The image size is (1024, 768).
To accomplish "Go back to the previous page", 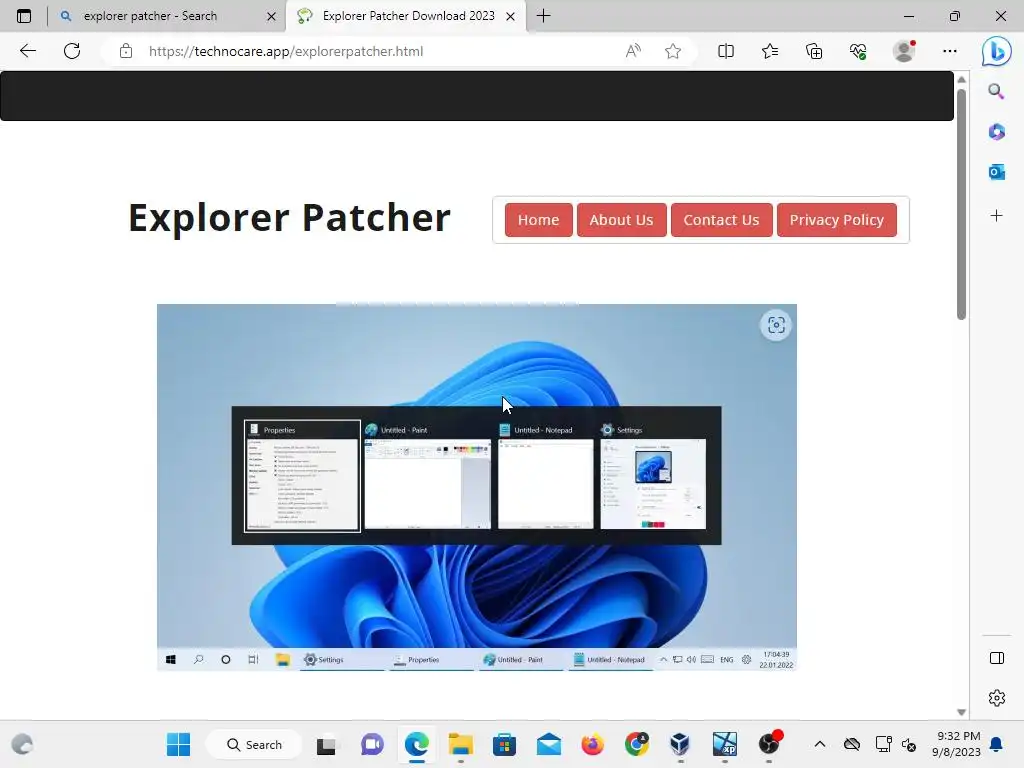I will click(27, 51).
